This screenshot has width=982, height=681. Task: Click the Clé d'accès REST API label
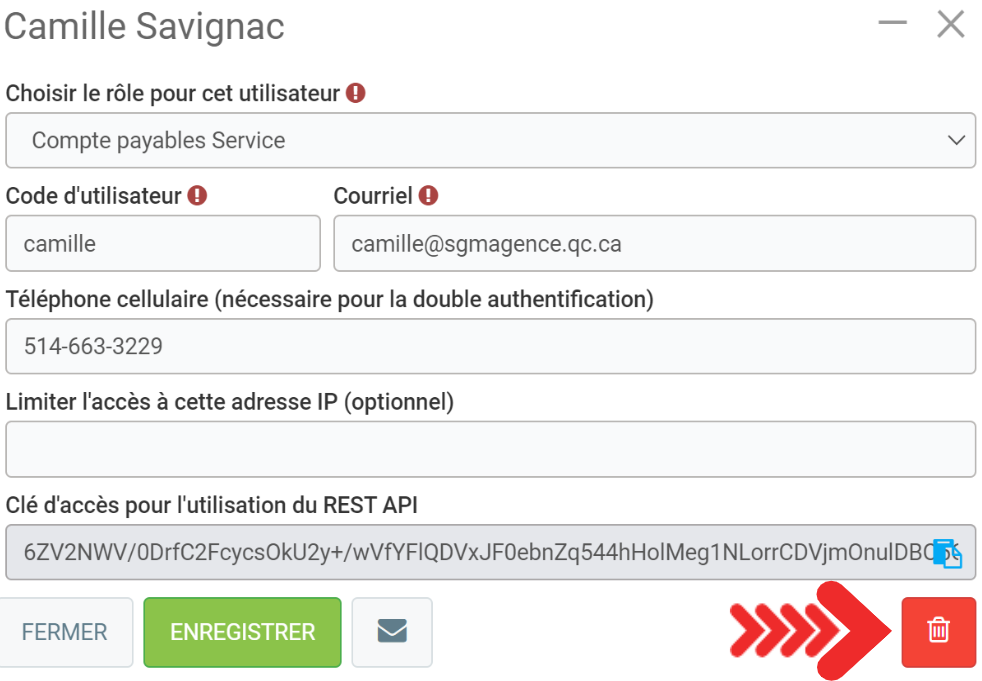pyautogui.click(x=212, y=505)
